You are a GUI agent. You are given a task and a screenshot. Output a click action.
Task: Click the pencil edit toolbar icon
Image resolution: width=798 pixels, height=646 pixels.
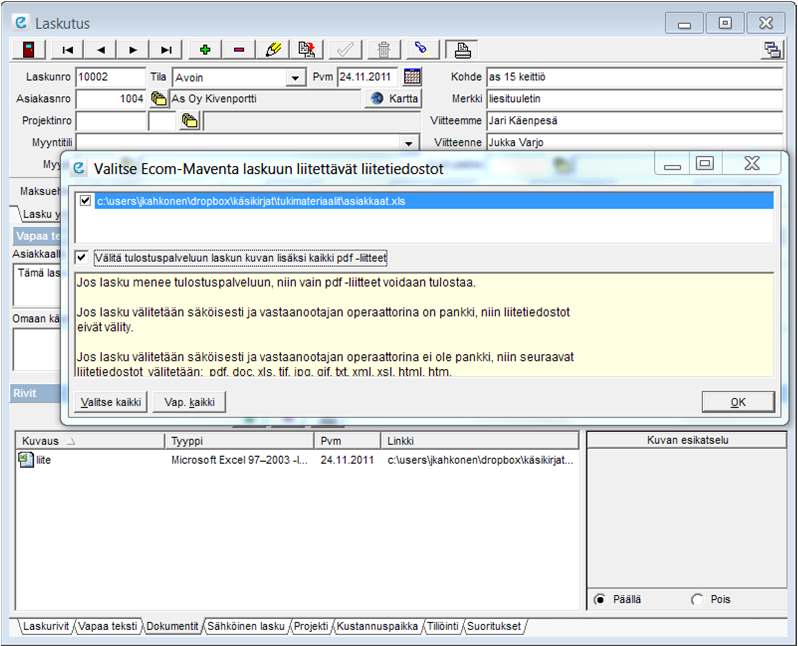click(273, 50)
